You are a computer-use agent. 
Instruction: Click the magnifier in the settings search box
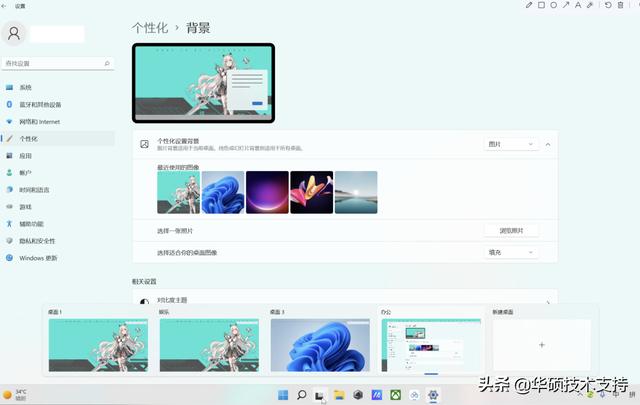(107, 63)
